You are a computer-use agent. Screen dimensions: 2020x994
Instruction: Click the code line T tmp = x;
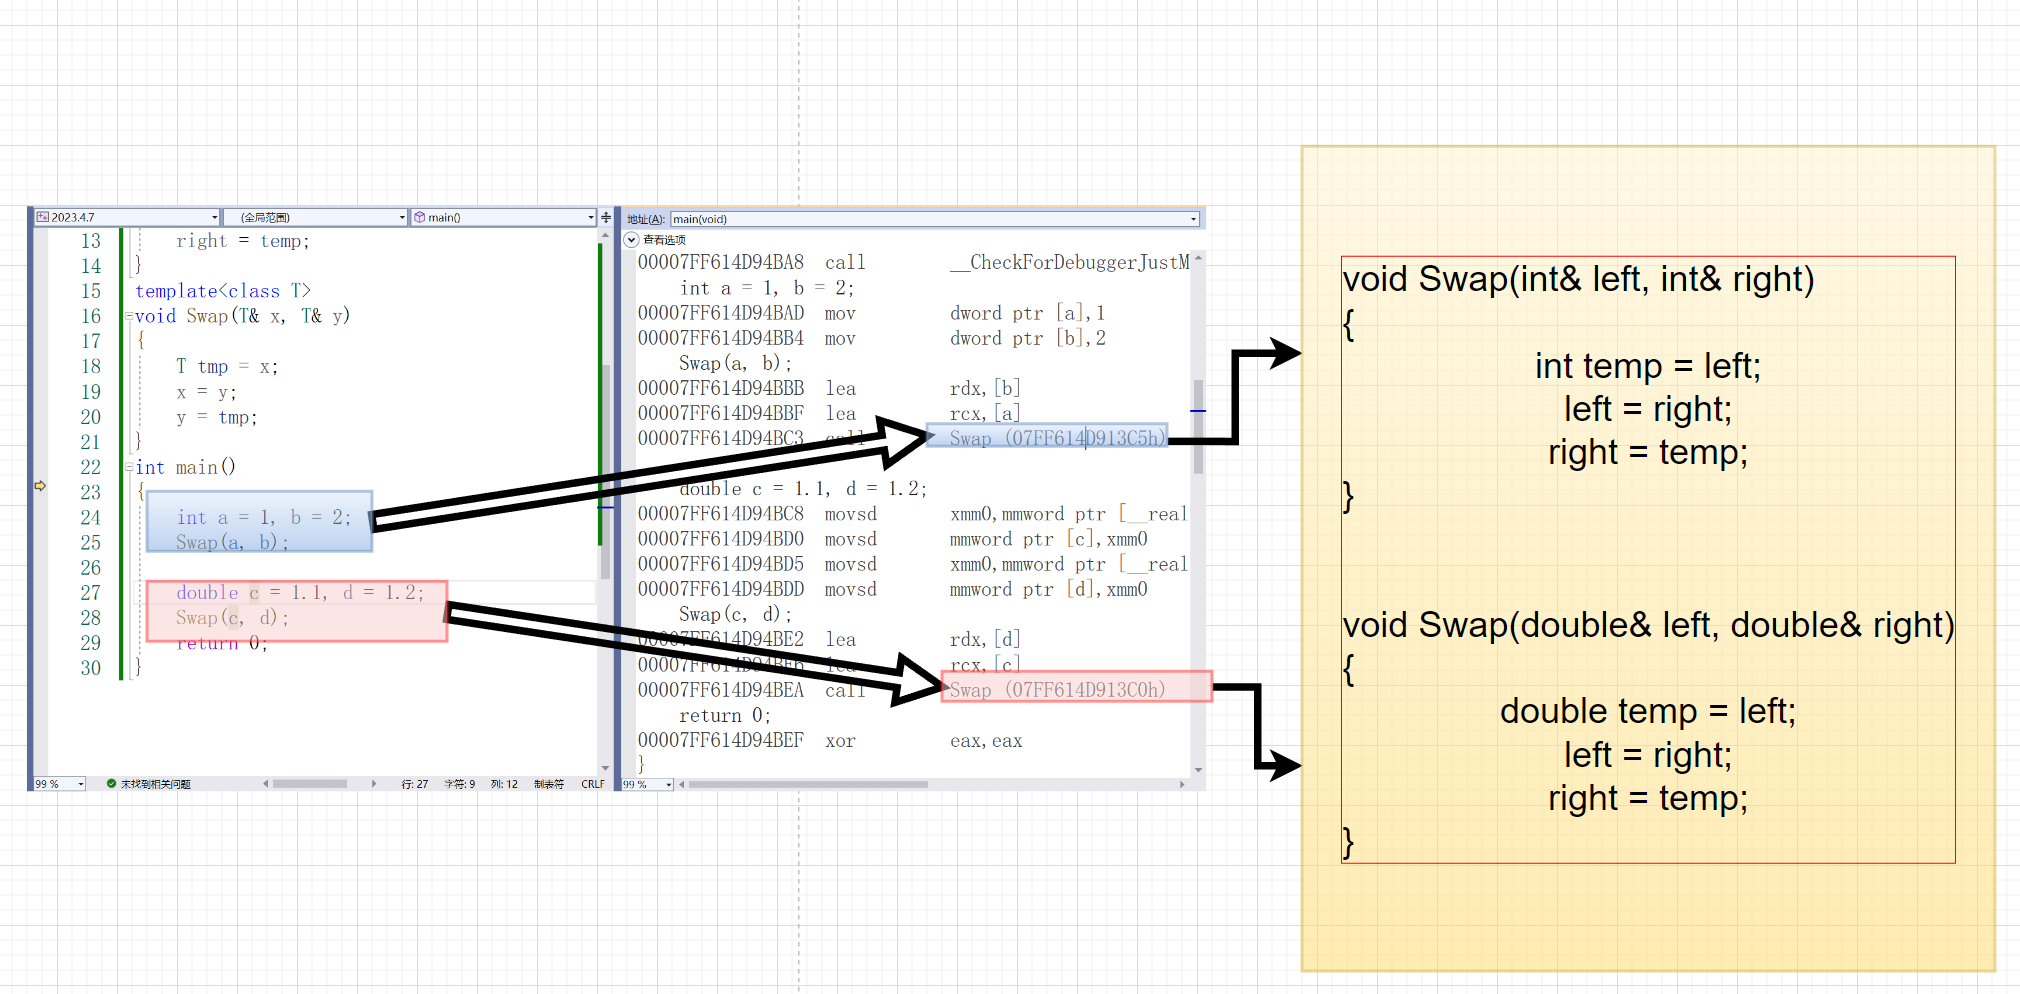pos(227,366)
